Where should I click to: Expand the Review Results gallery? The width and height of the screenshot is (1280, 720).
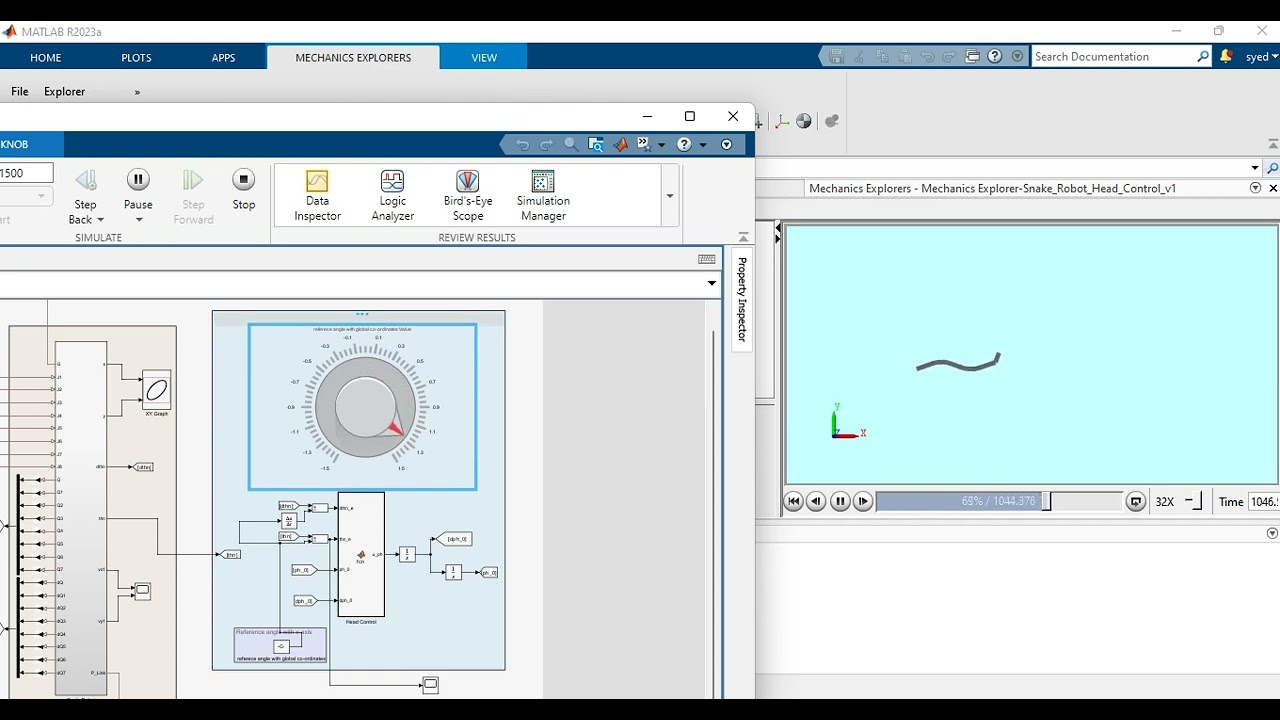pos(670,196)
